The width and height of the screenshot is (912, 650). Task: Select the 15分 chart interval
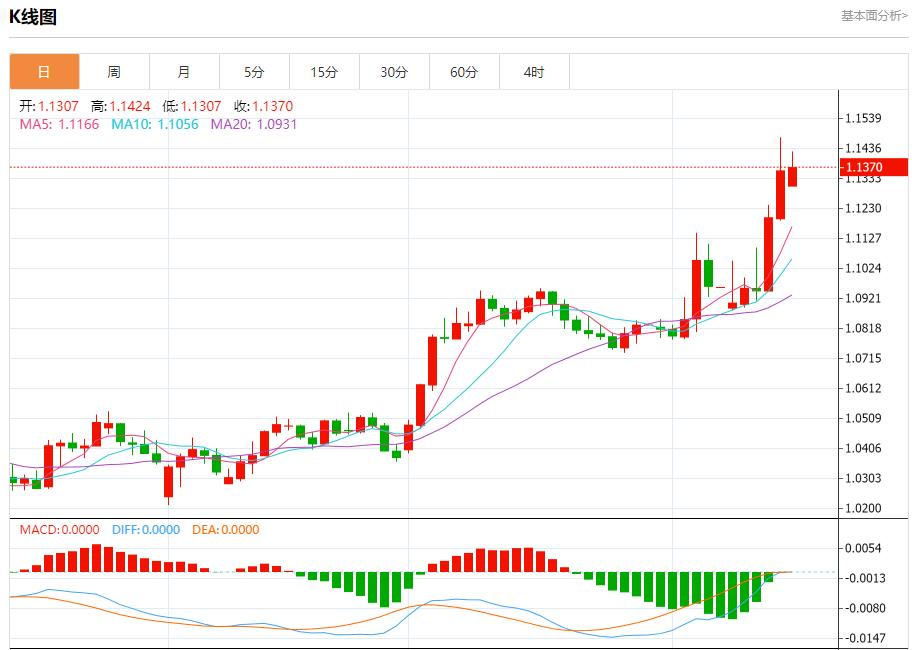(324, 71)
